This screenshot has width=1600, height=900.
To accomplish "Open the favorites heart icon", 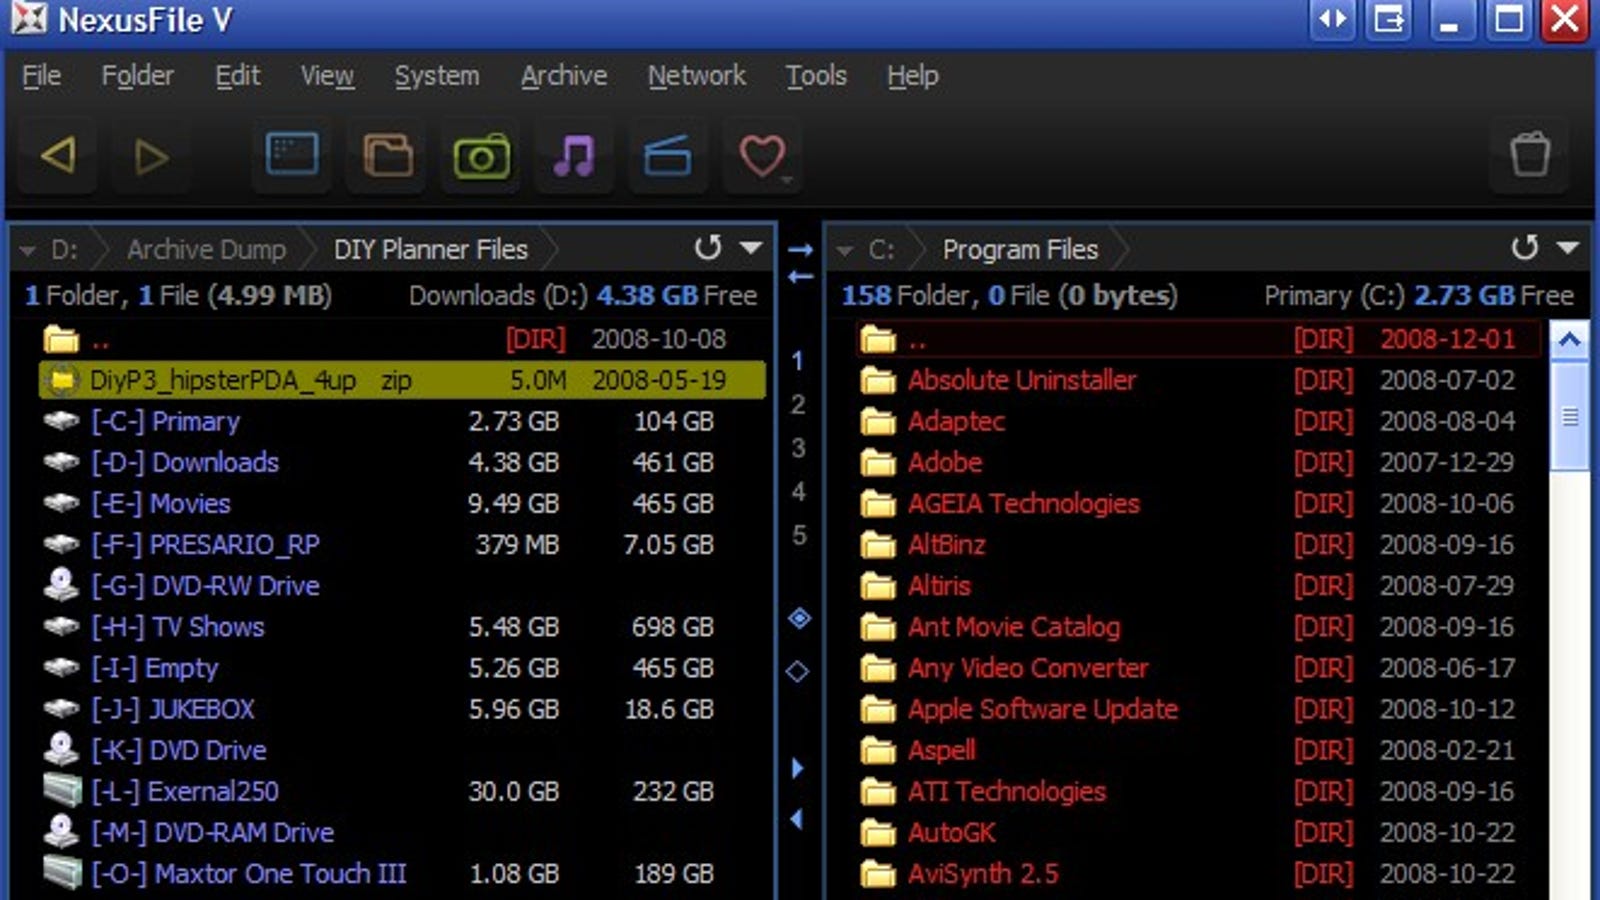I will (762, 155).
